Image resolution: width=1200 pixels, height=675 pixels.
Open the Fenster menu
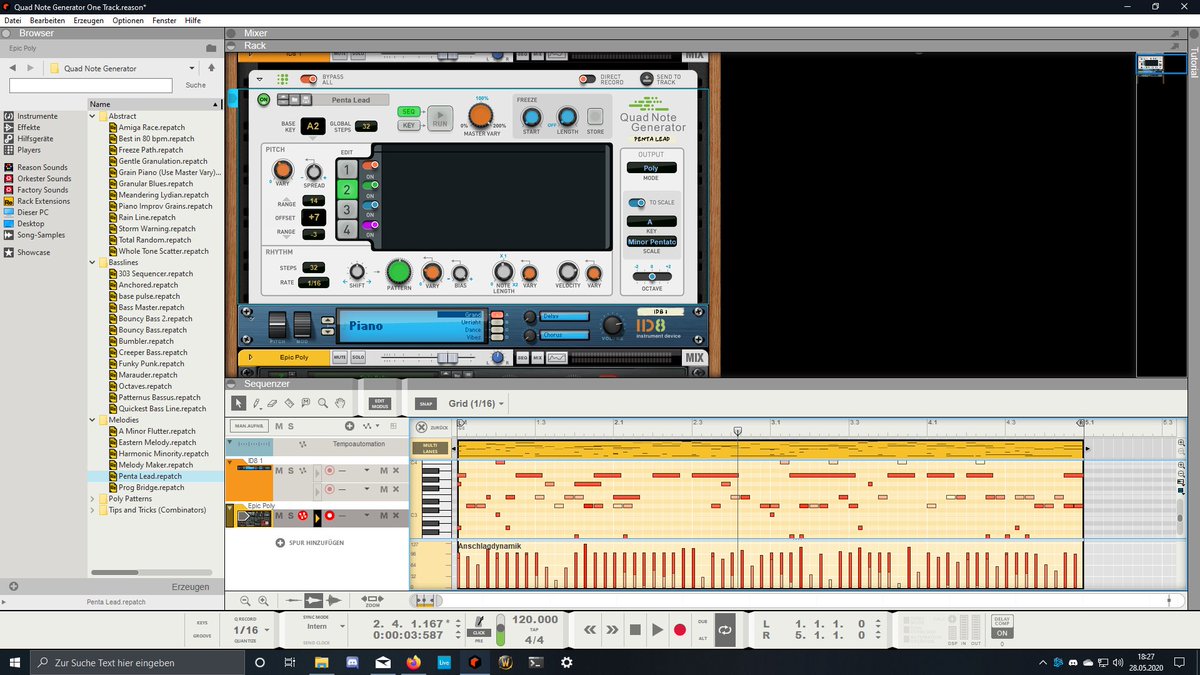tap(164, 20)
